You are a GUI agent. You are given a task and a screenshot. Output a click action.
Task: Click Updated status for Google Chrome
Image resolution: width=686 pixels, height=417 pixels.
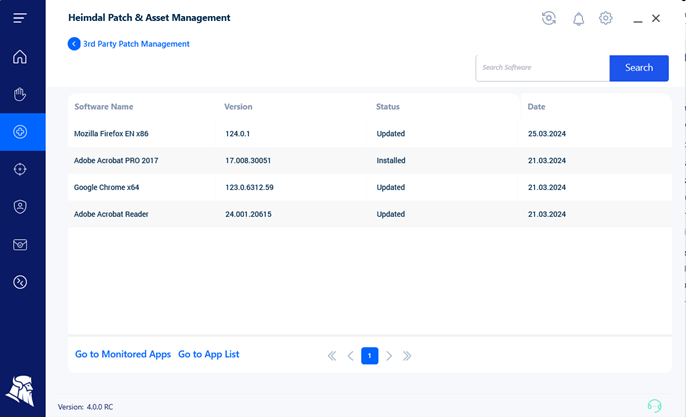391,187
